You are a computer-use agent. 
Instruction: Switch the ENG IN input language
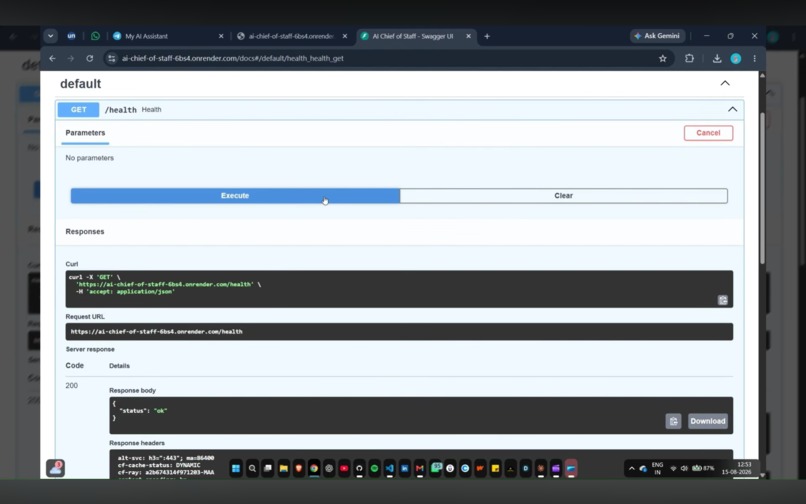657,468
